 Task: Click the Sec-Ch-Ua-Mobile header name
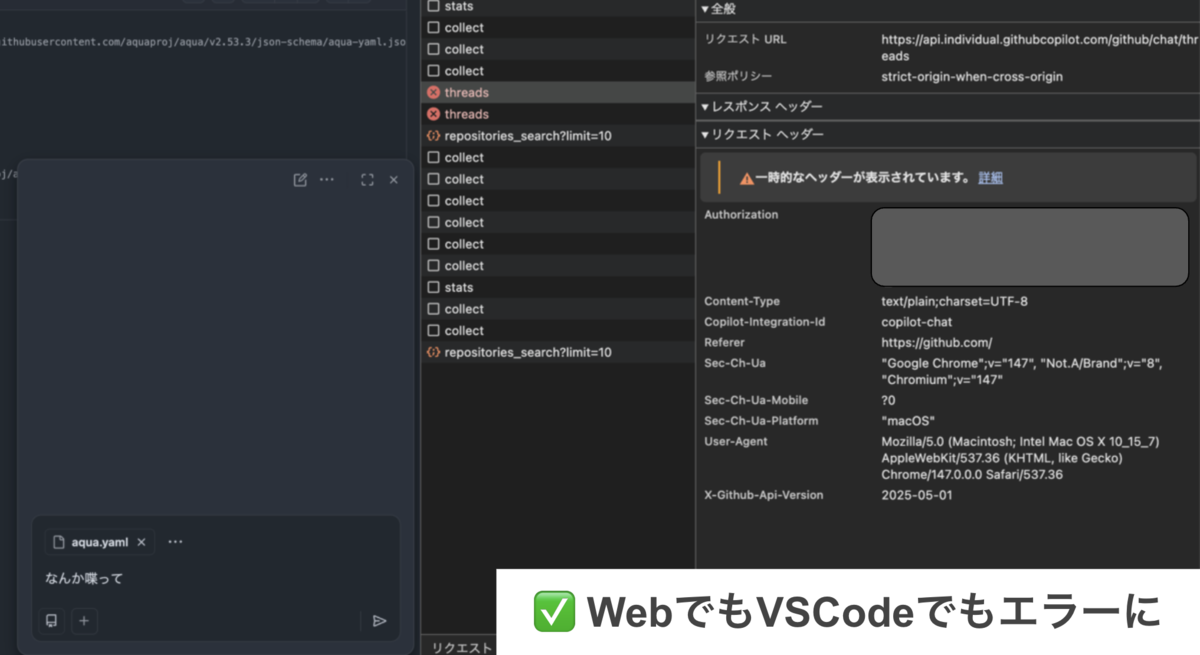[756, 400]
